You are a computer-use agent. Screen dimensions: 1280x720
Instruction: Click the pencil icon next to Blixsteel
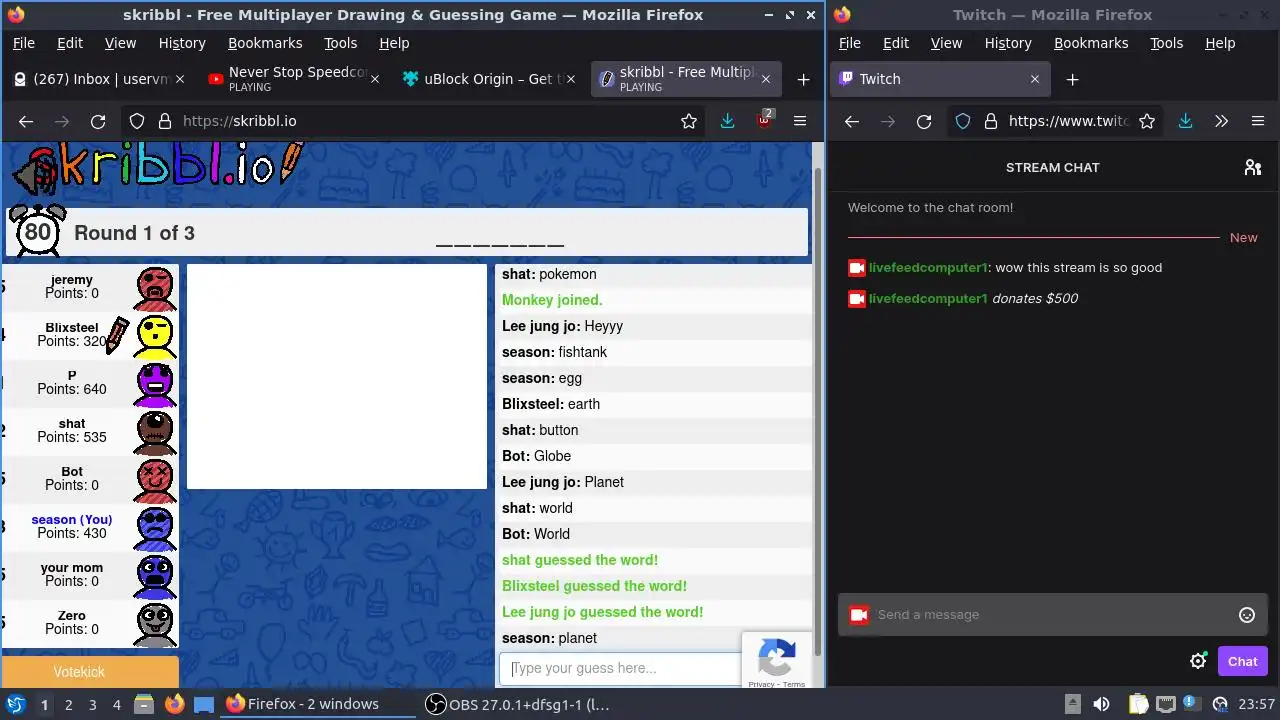(x=117, y=335)
